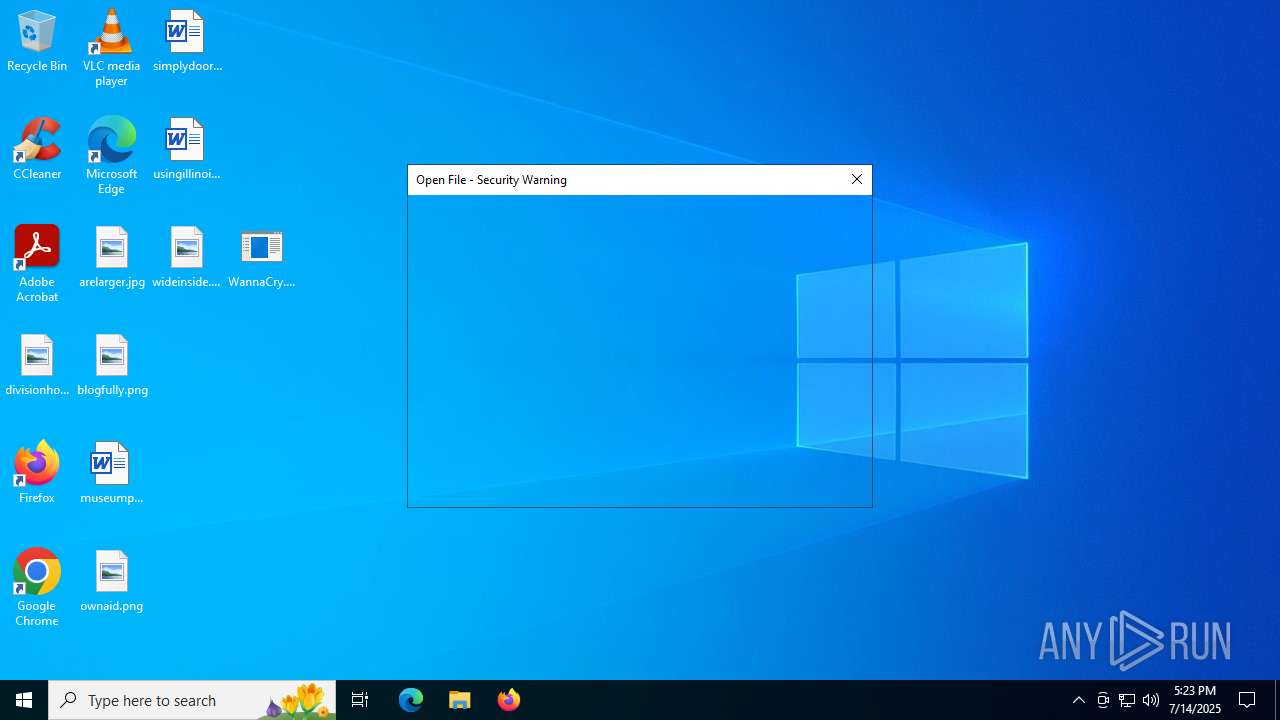Select the Google Chrome desktop shortcut
This screenshot has width=1280, height=720.
click(x=37, y=587)
